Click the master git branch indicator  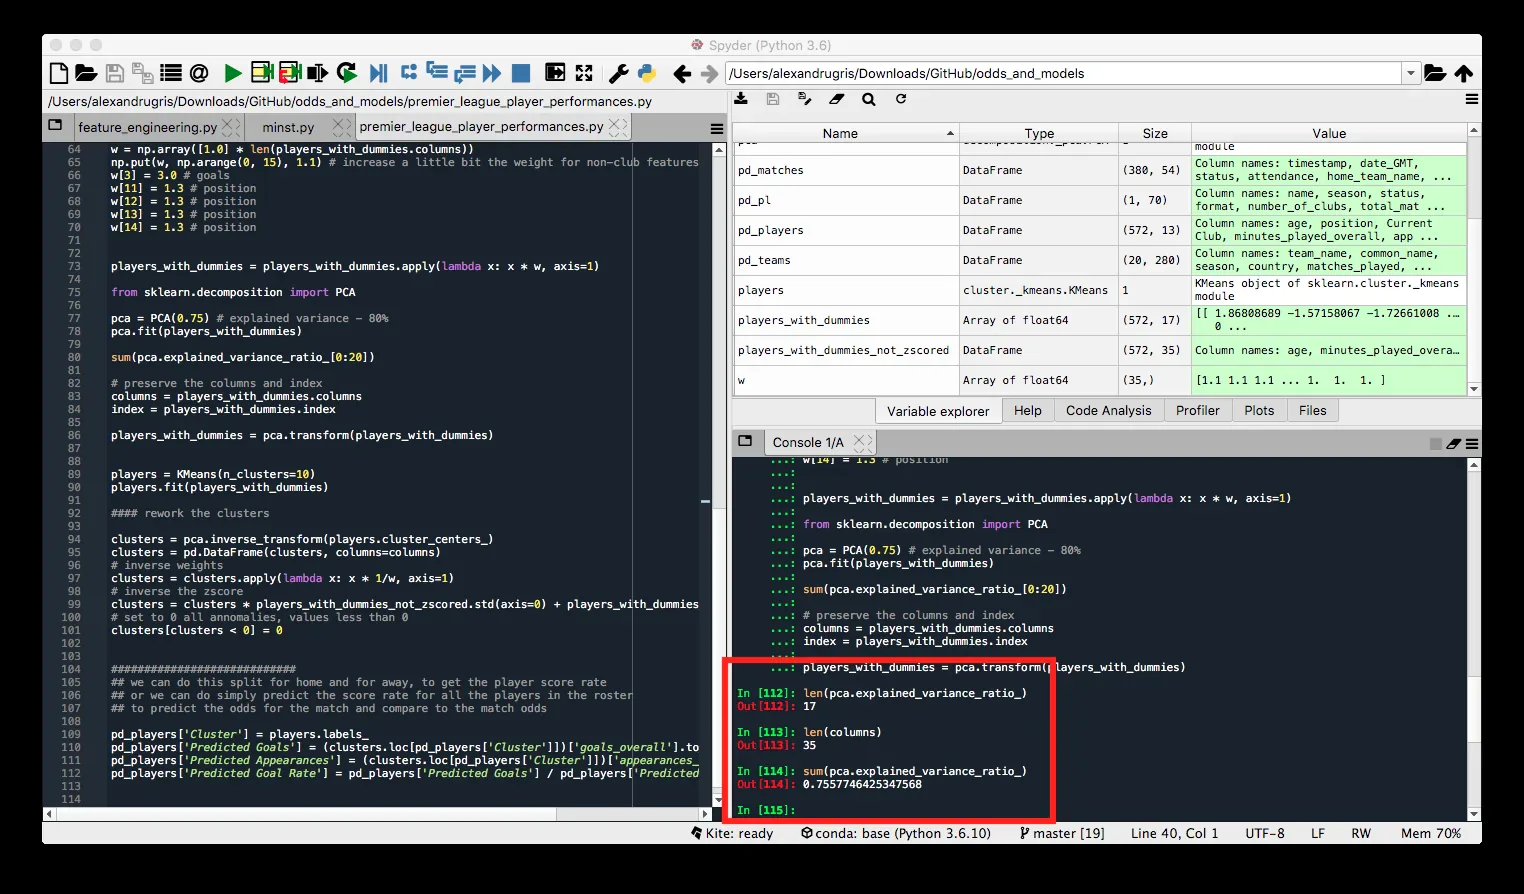(1062, 833)
